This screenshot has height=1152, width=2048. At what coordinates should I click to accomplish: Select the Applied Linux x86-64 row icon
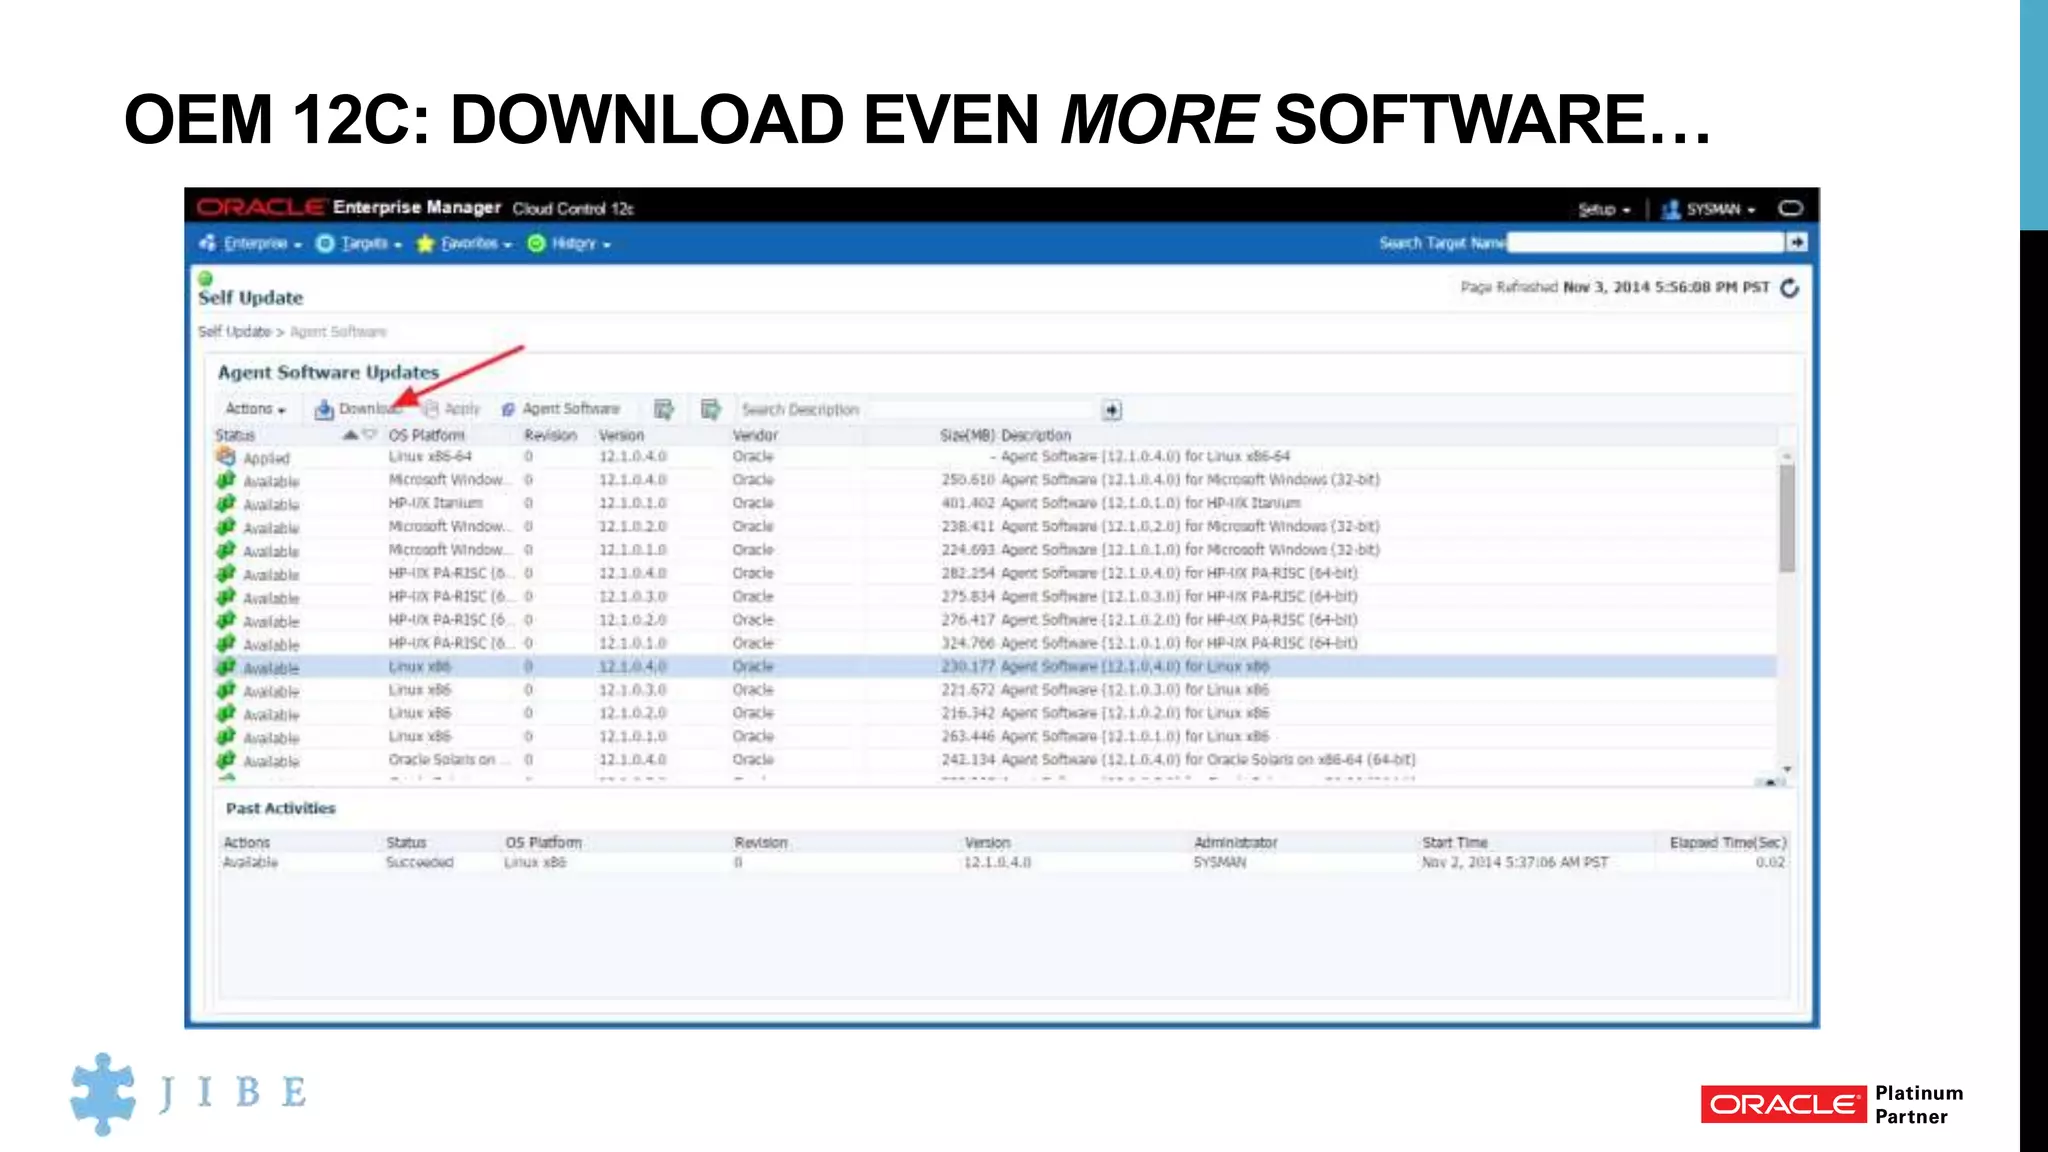pos(226,457)
